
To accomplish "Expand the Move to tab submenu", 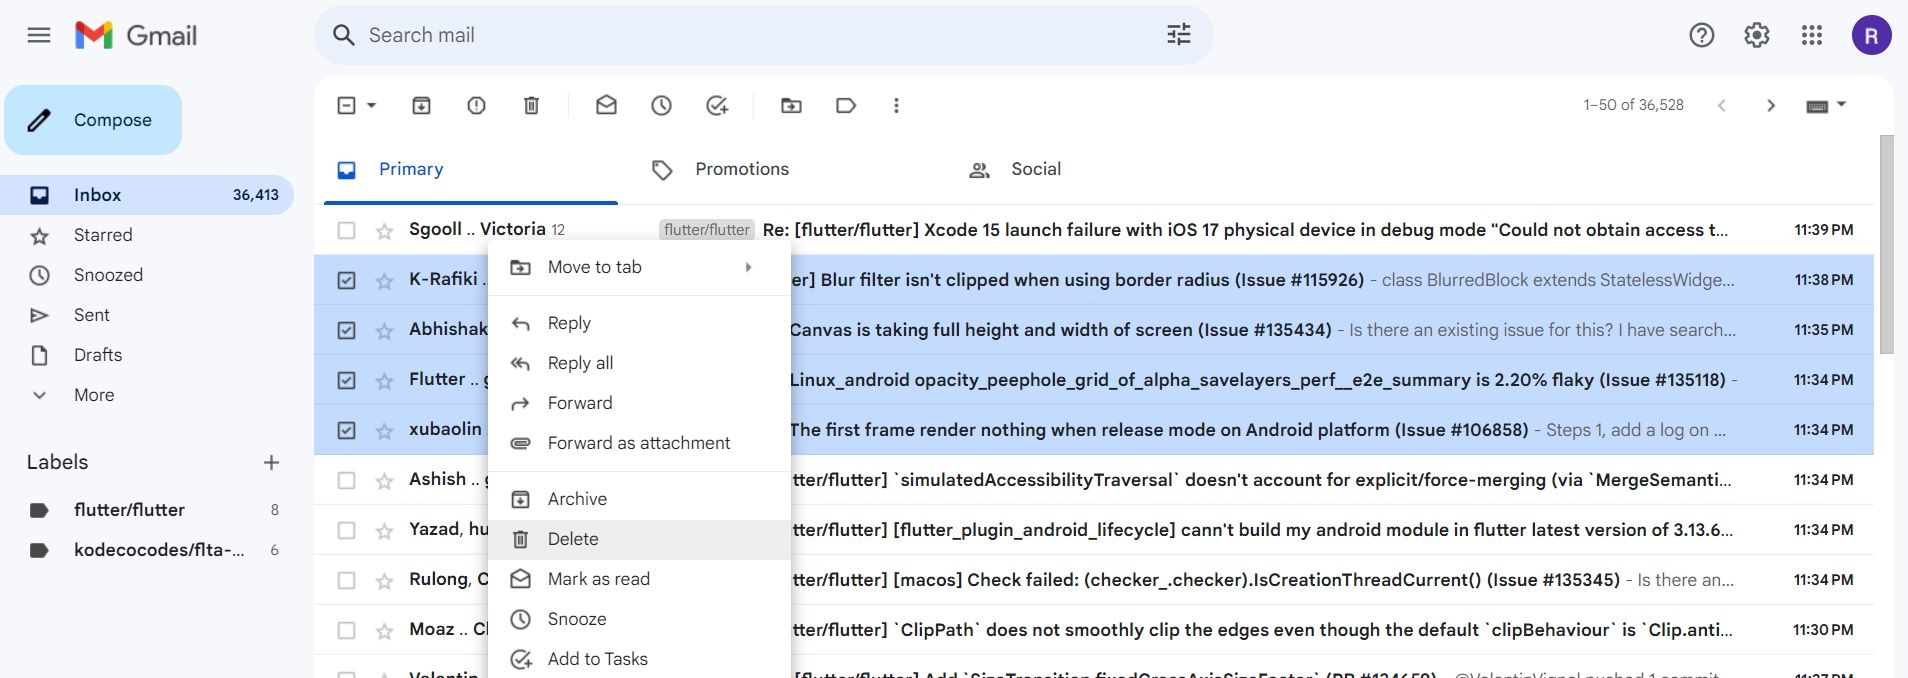I will [639, 267].
